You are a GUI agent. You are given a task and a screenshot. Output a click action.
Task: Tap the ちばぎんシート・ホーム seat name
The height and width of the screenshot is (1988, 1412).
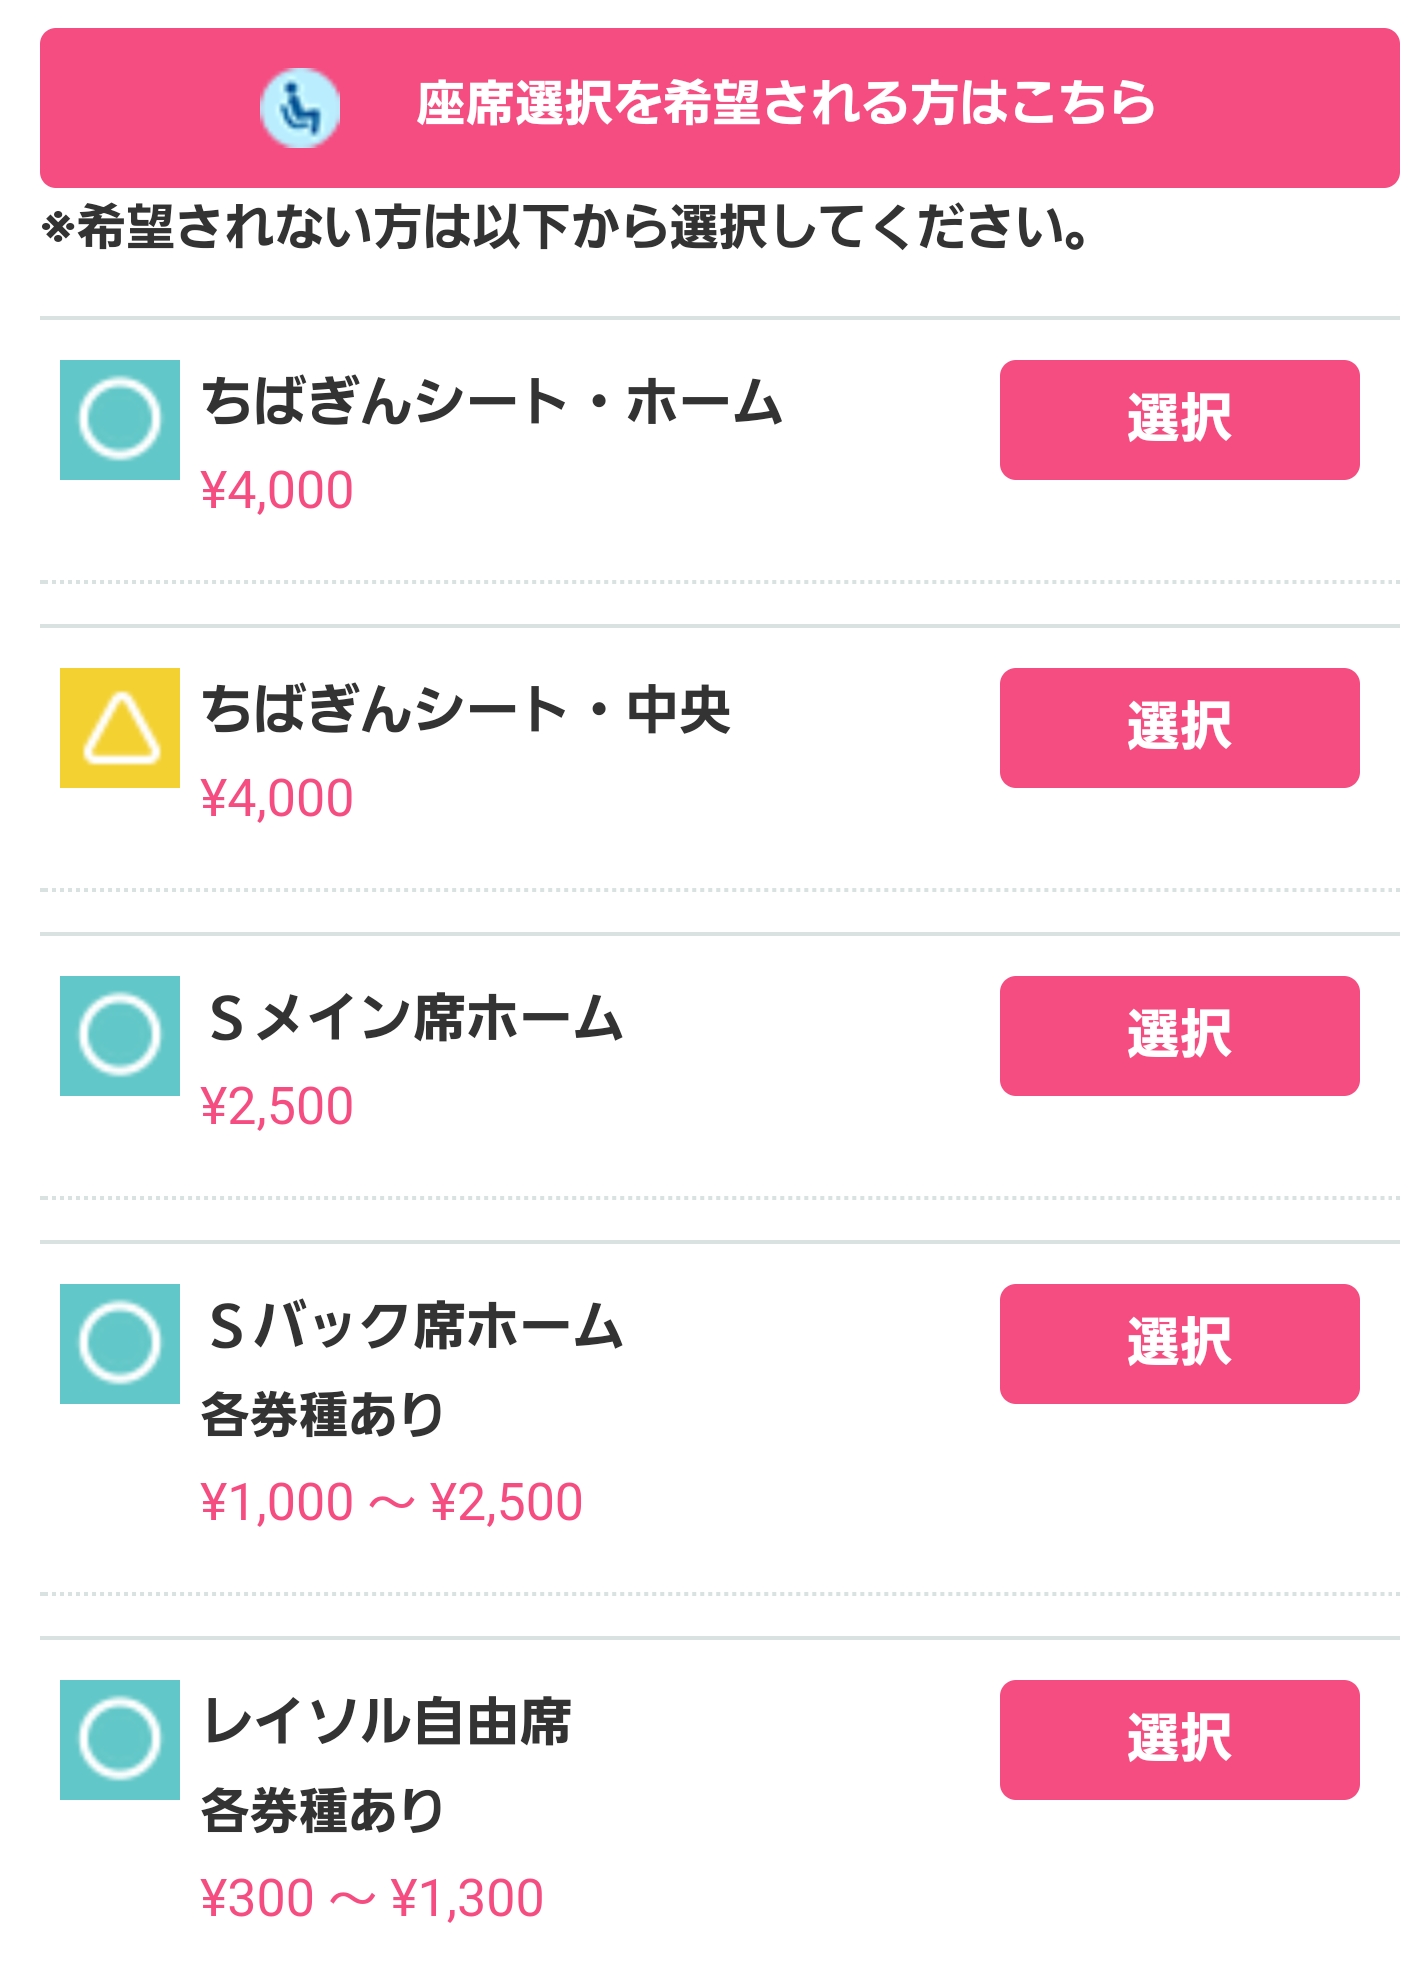click(492, 402)
